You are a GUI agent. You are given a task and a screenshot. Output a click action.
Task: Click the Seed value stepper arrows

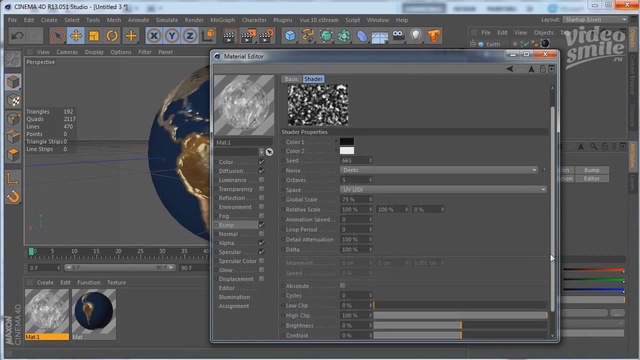click(370, 160)
